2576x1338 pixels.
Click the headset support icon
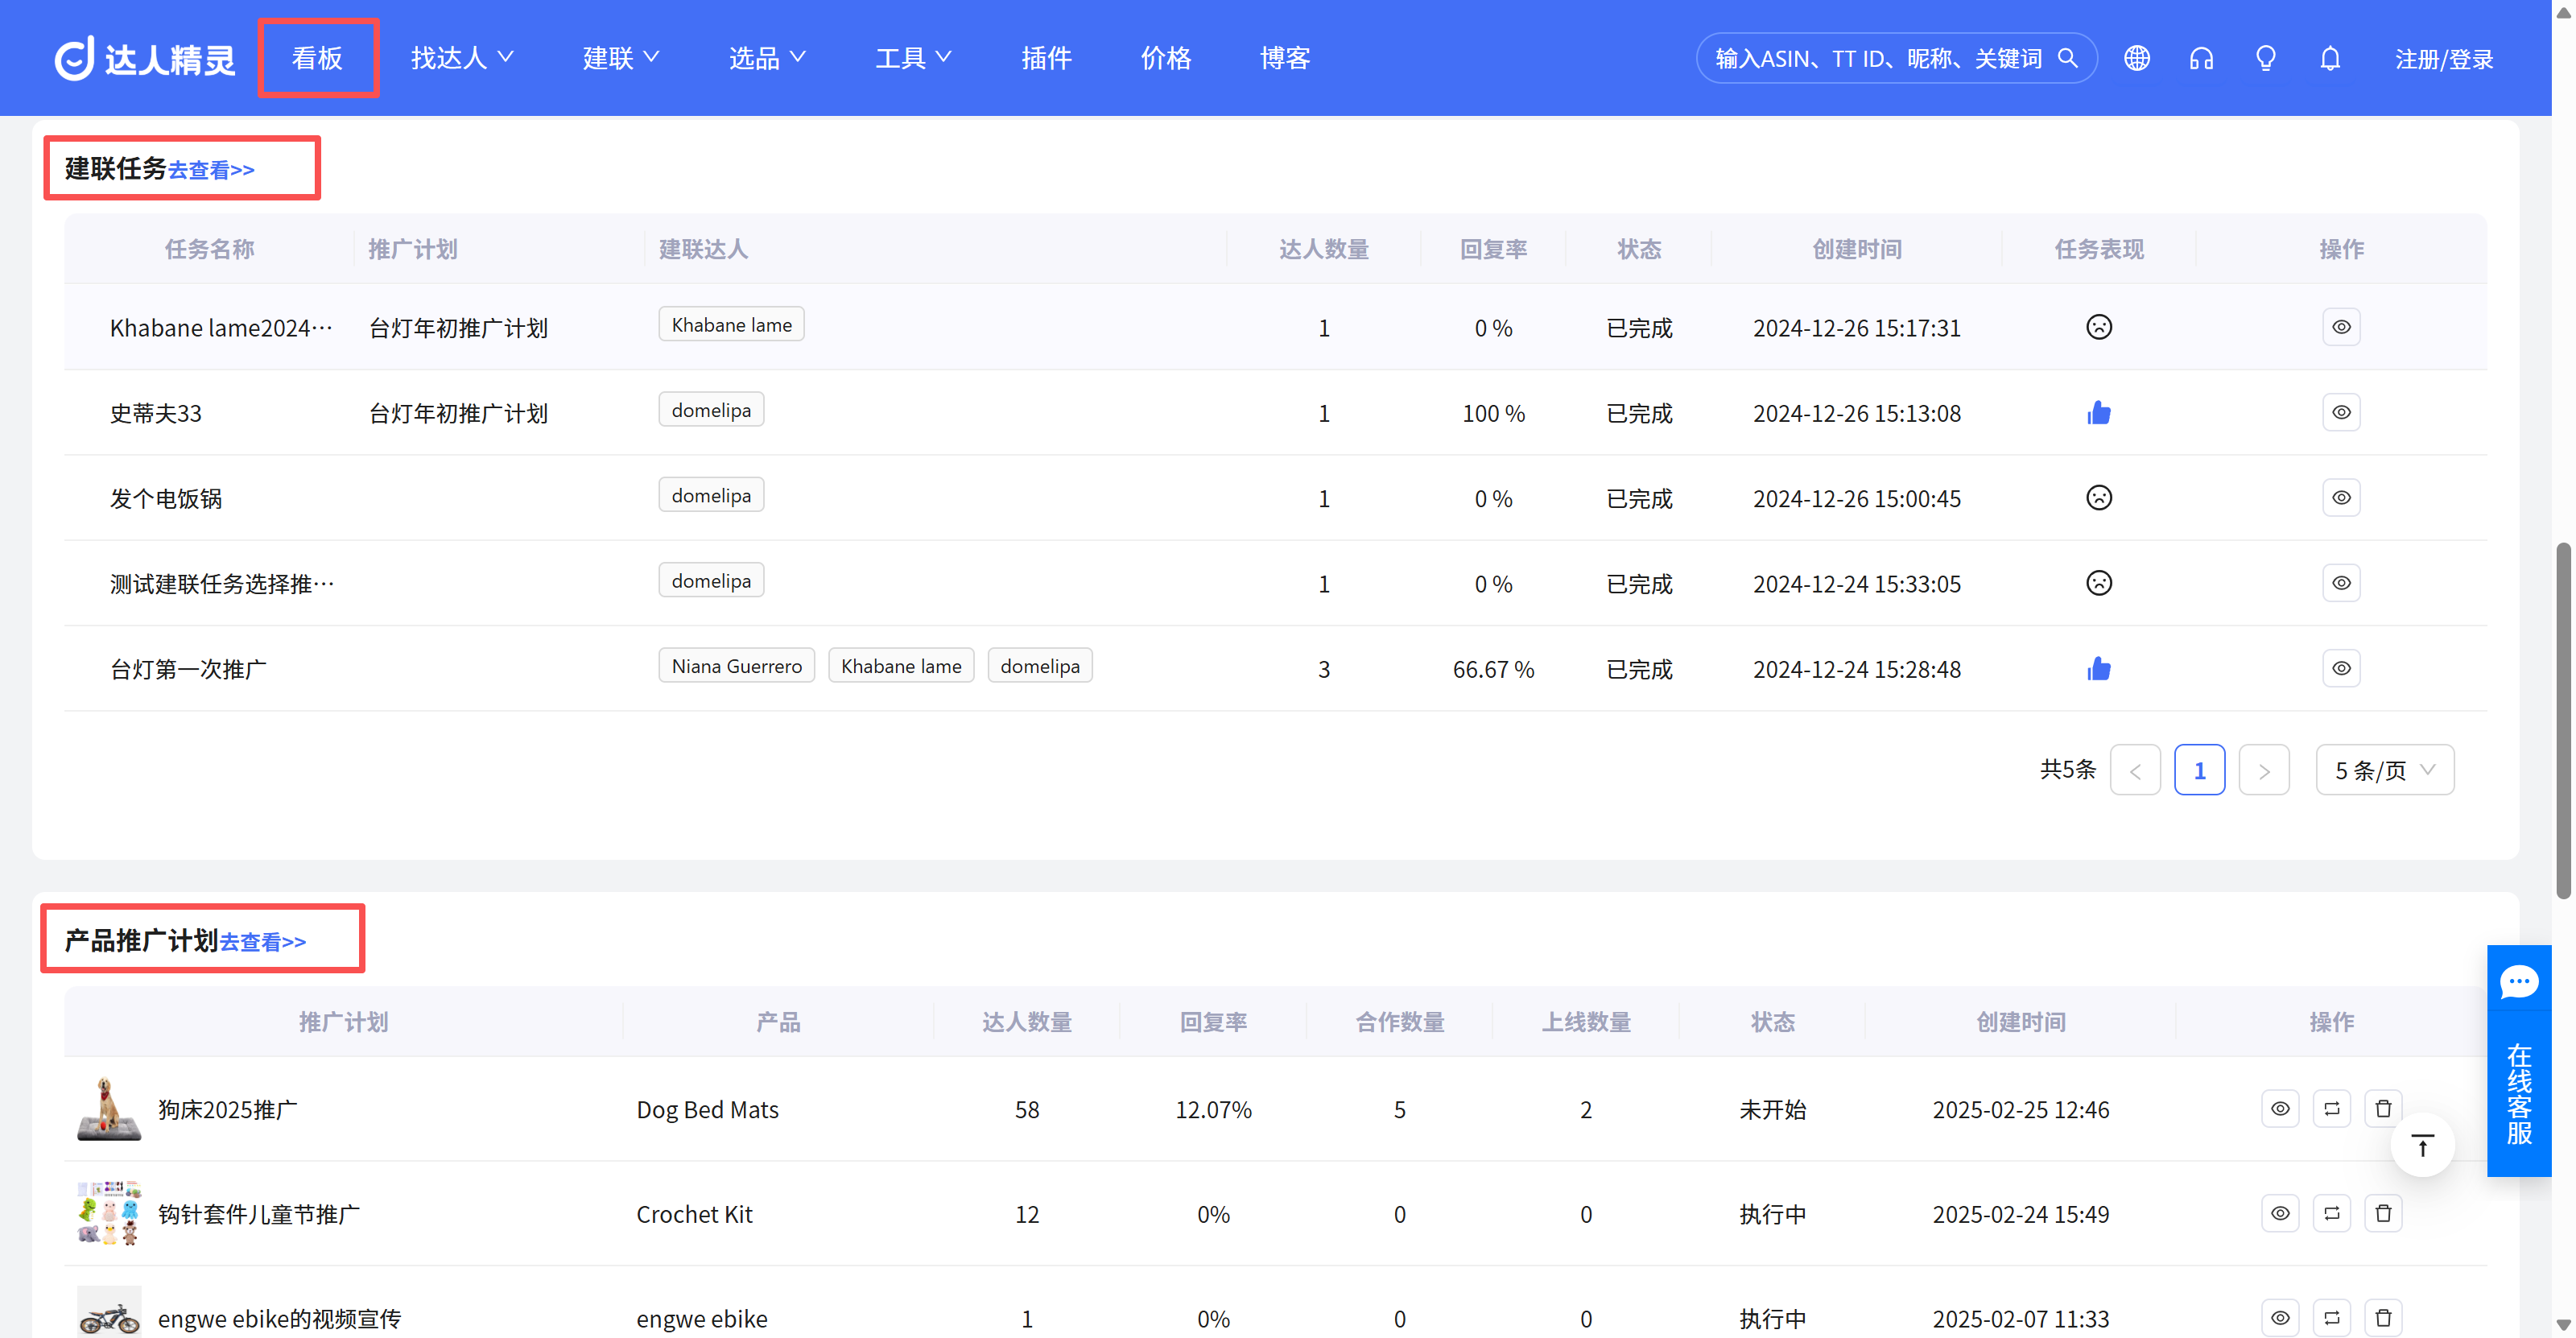[2201, 58]
